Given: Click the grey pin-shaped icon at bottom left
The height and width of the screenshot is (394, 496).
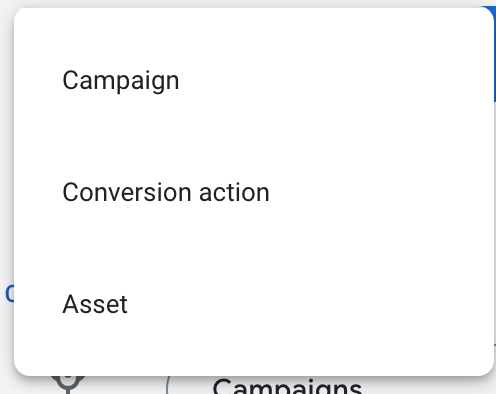Looking at the screenshot, I should tap(68, 384).
